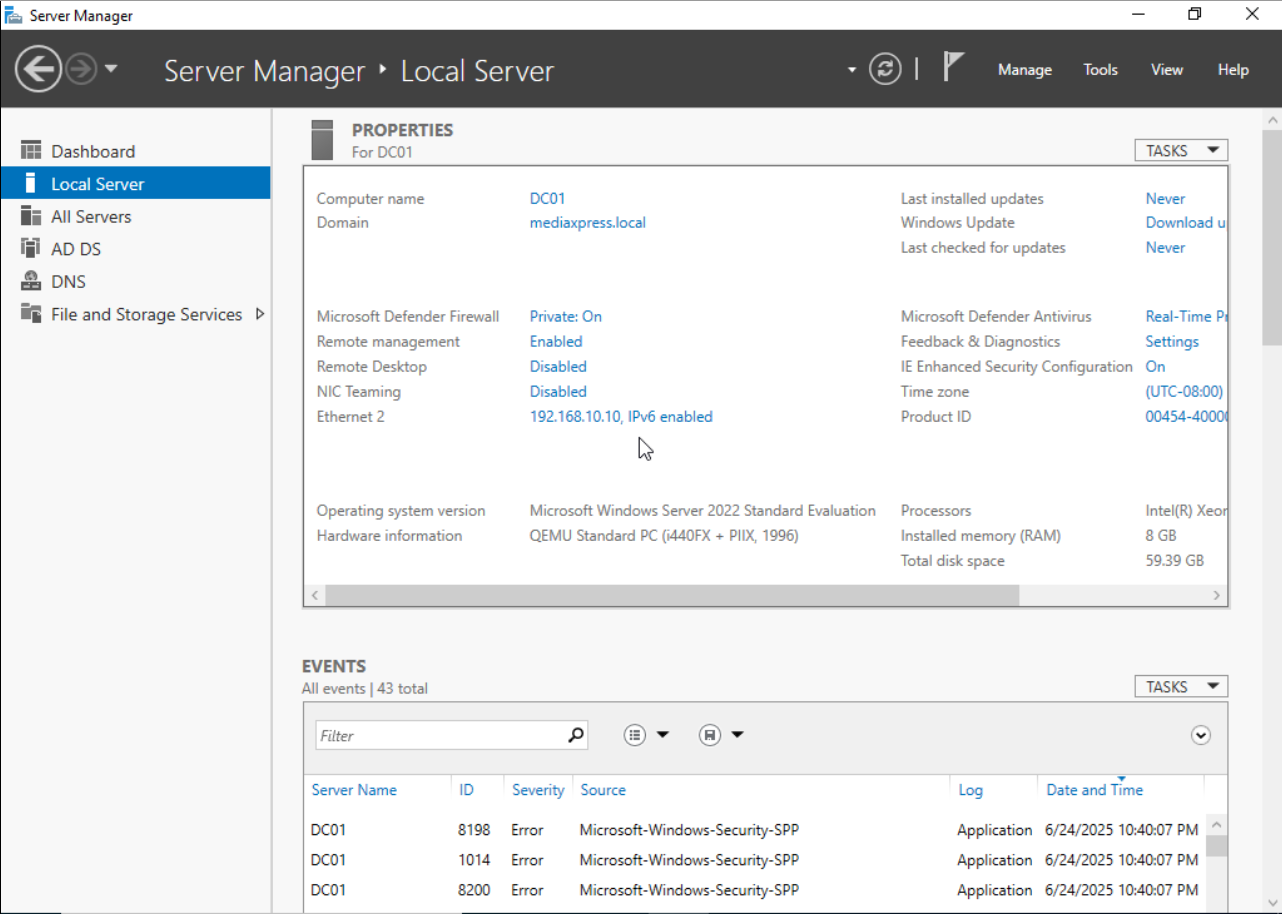The height and width of the screenshot is (914, 1282).
Task: Open the View menu
Action: [1167, 70]
